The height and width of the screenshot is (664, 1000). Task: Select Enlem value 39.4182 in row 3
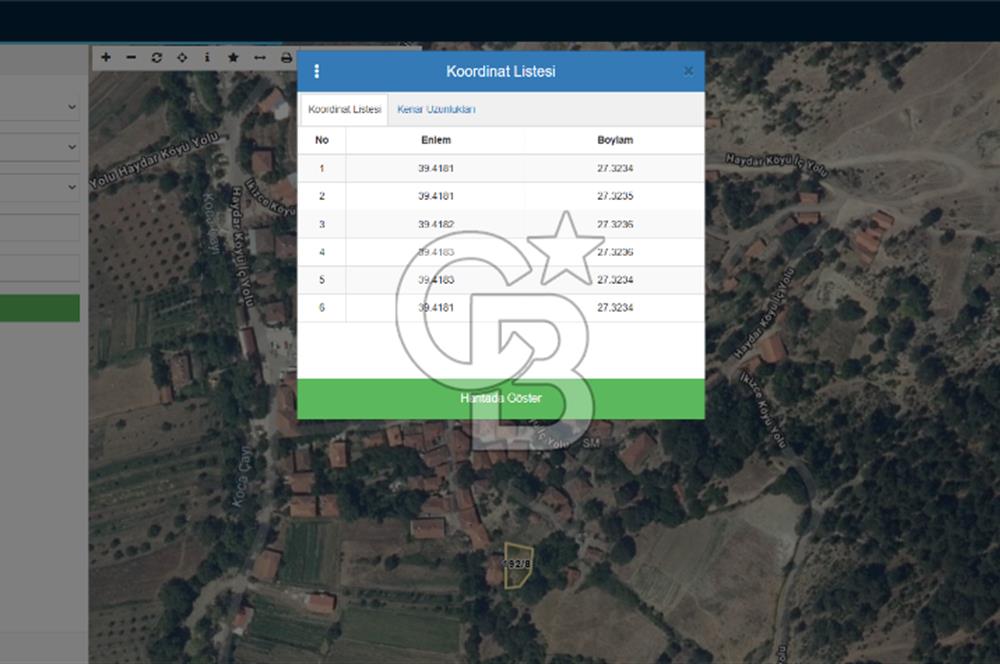[x=436, y=224]
